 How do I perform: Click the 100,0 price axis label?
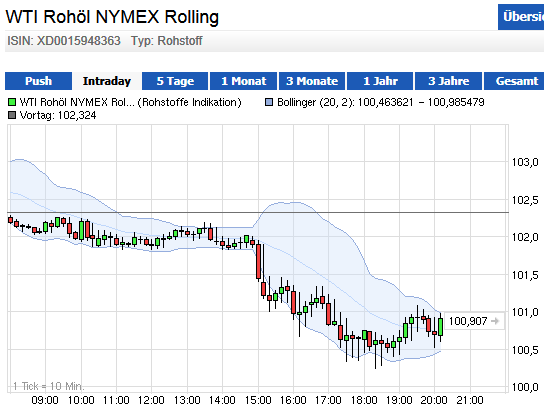pos(525,387)
